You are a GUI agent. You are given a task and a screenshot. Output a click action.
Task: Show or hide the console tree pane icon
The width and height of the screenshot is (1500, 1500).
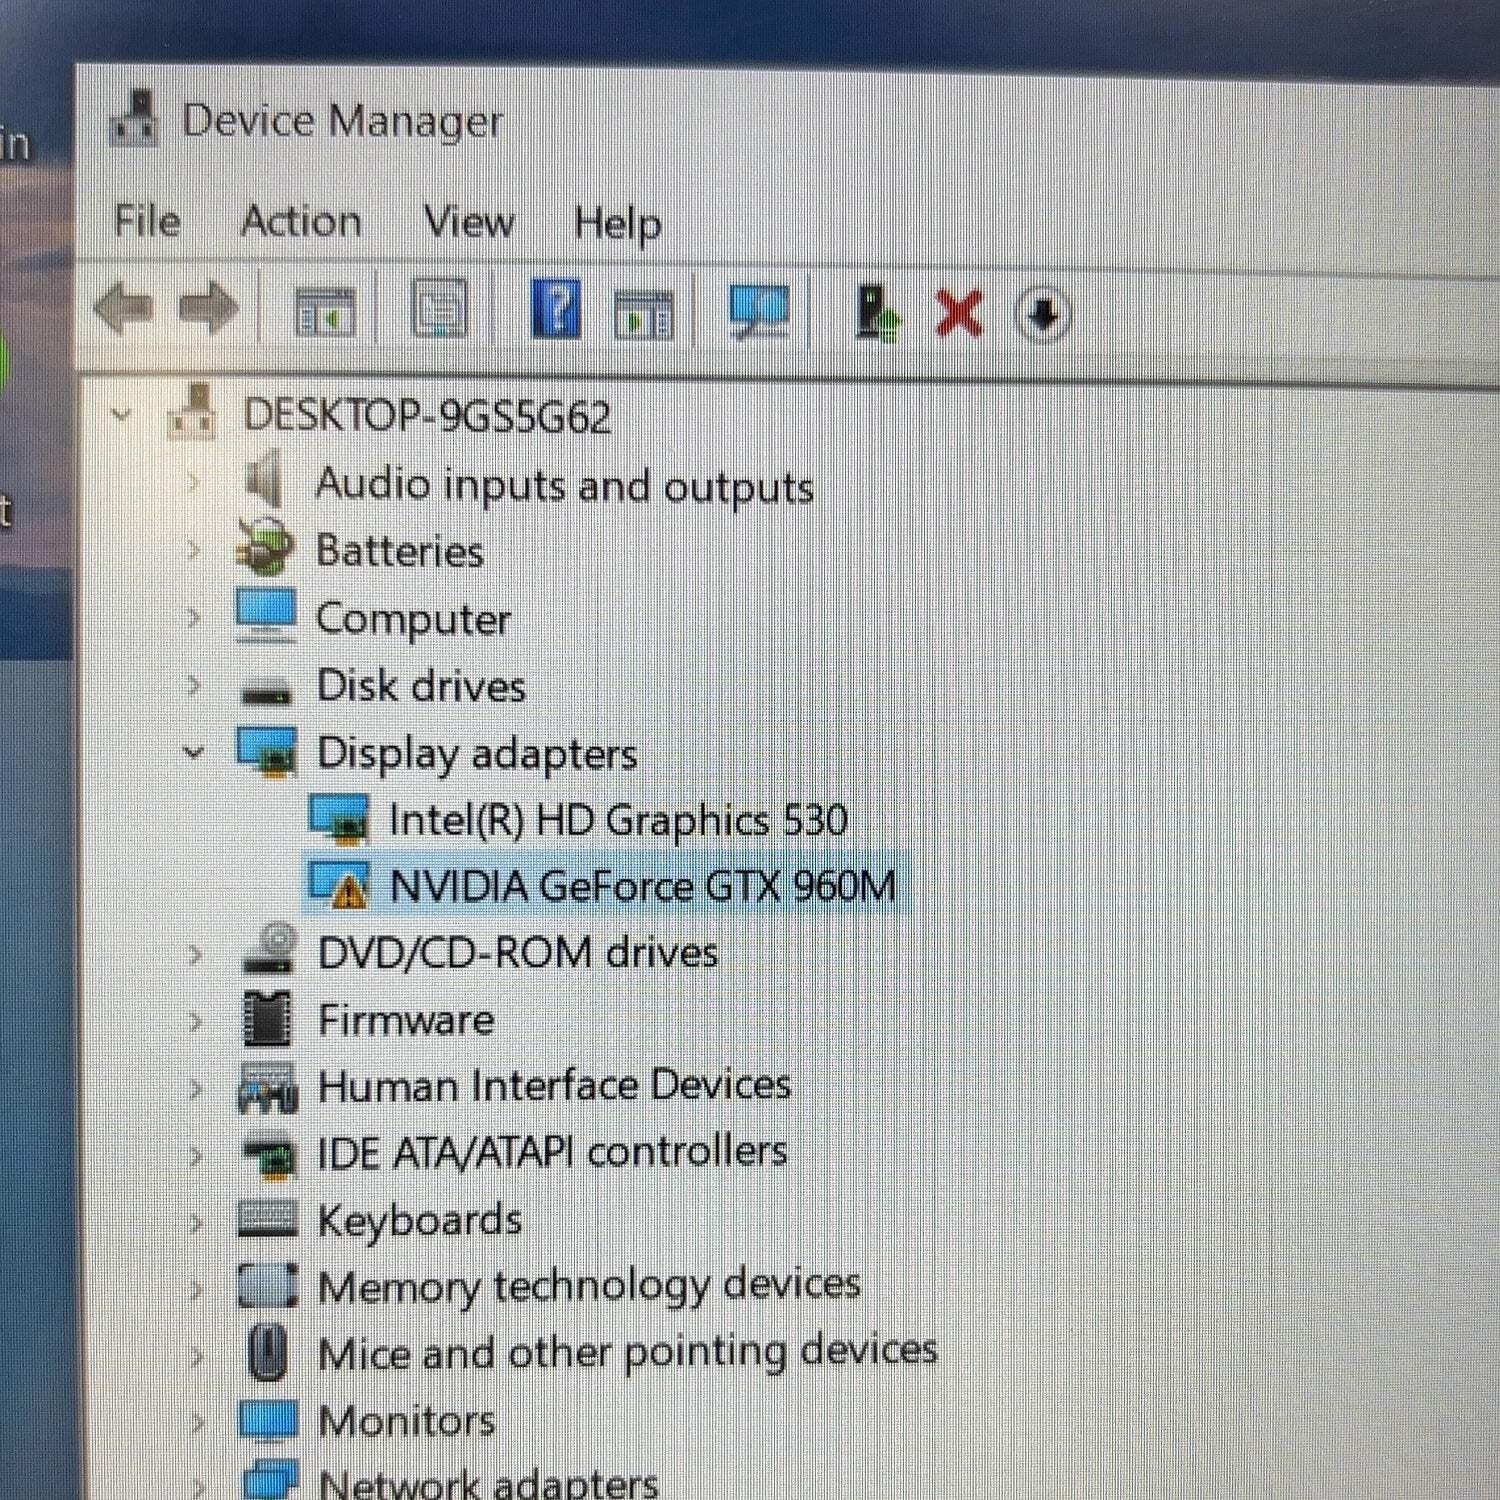tap(325, 312)
